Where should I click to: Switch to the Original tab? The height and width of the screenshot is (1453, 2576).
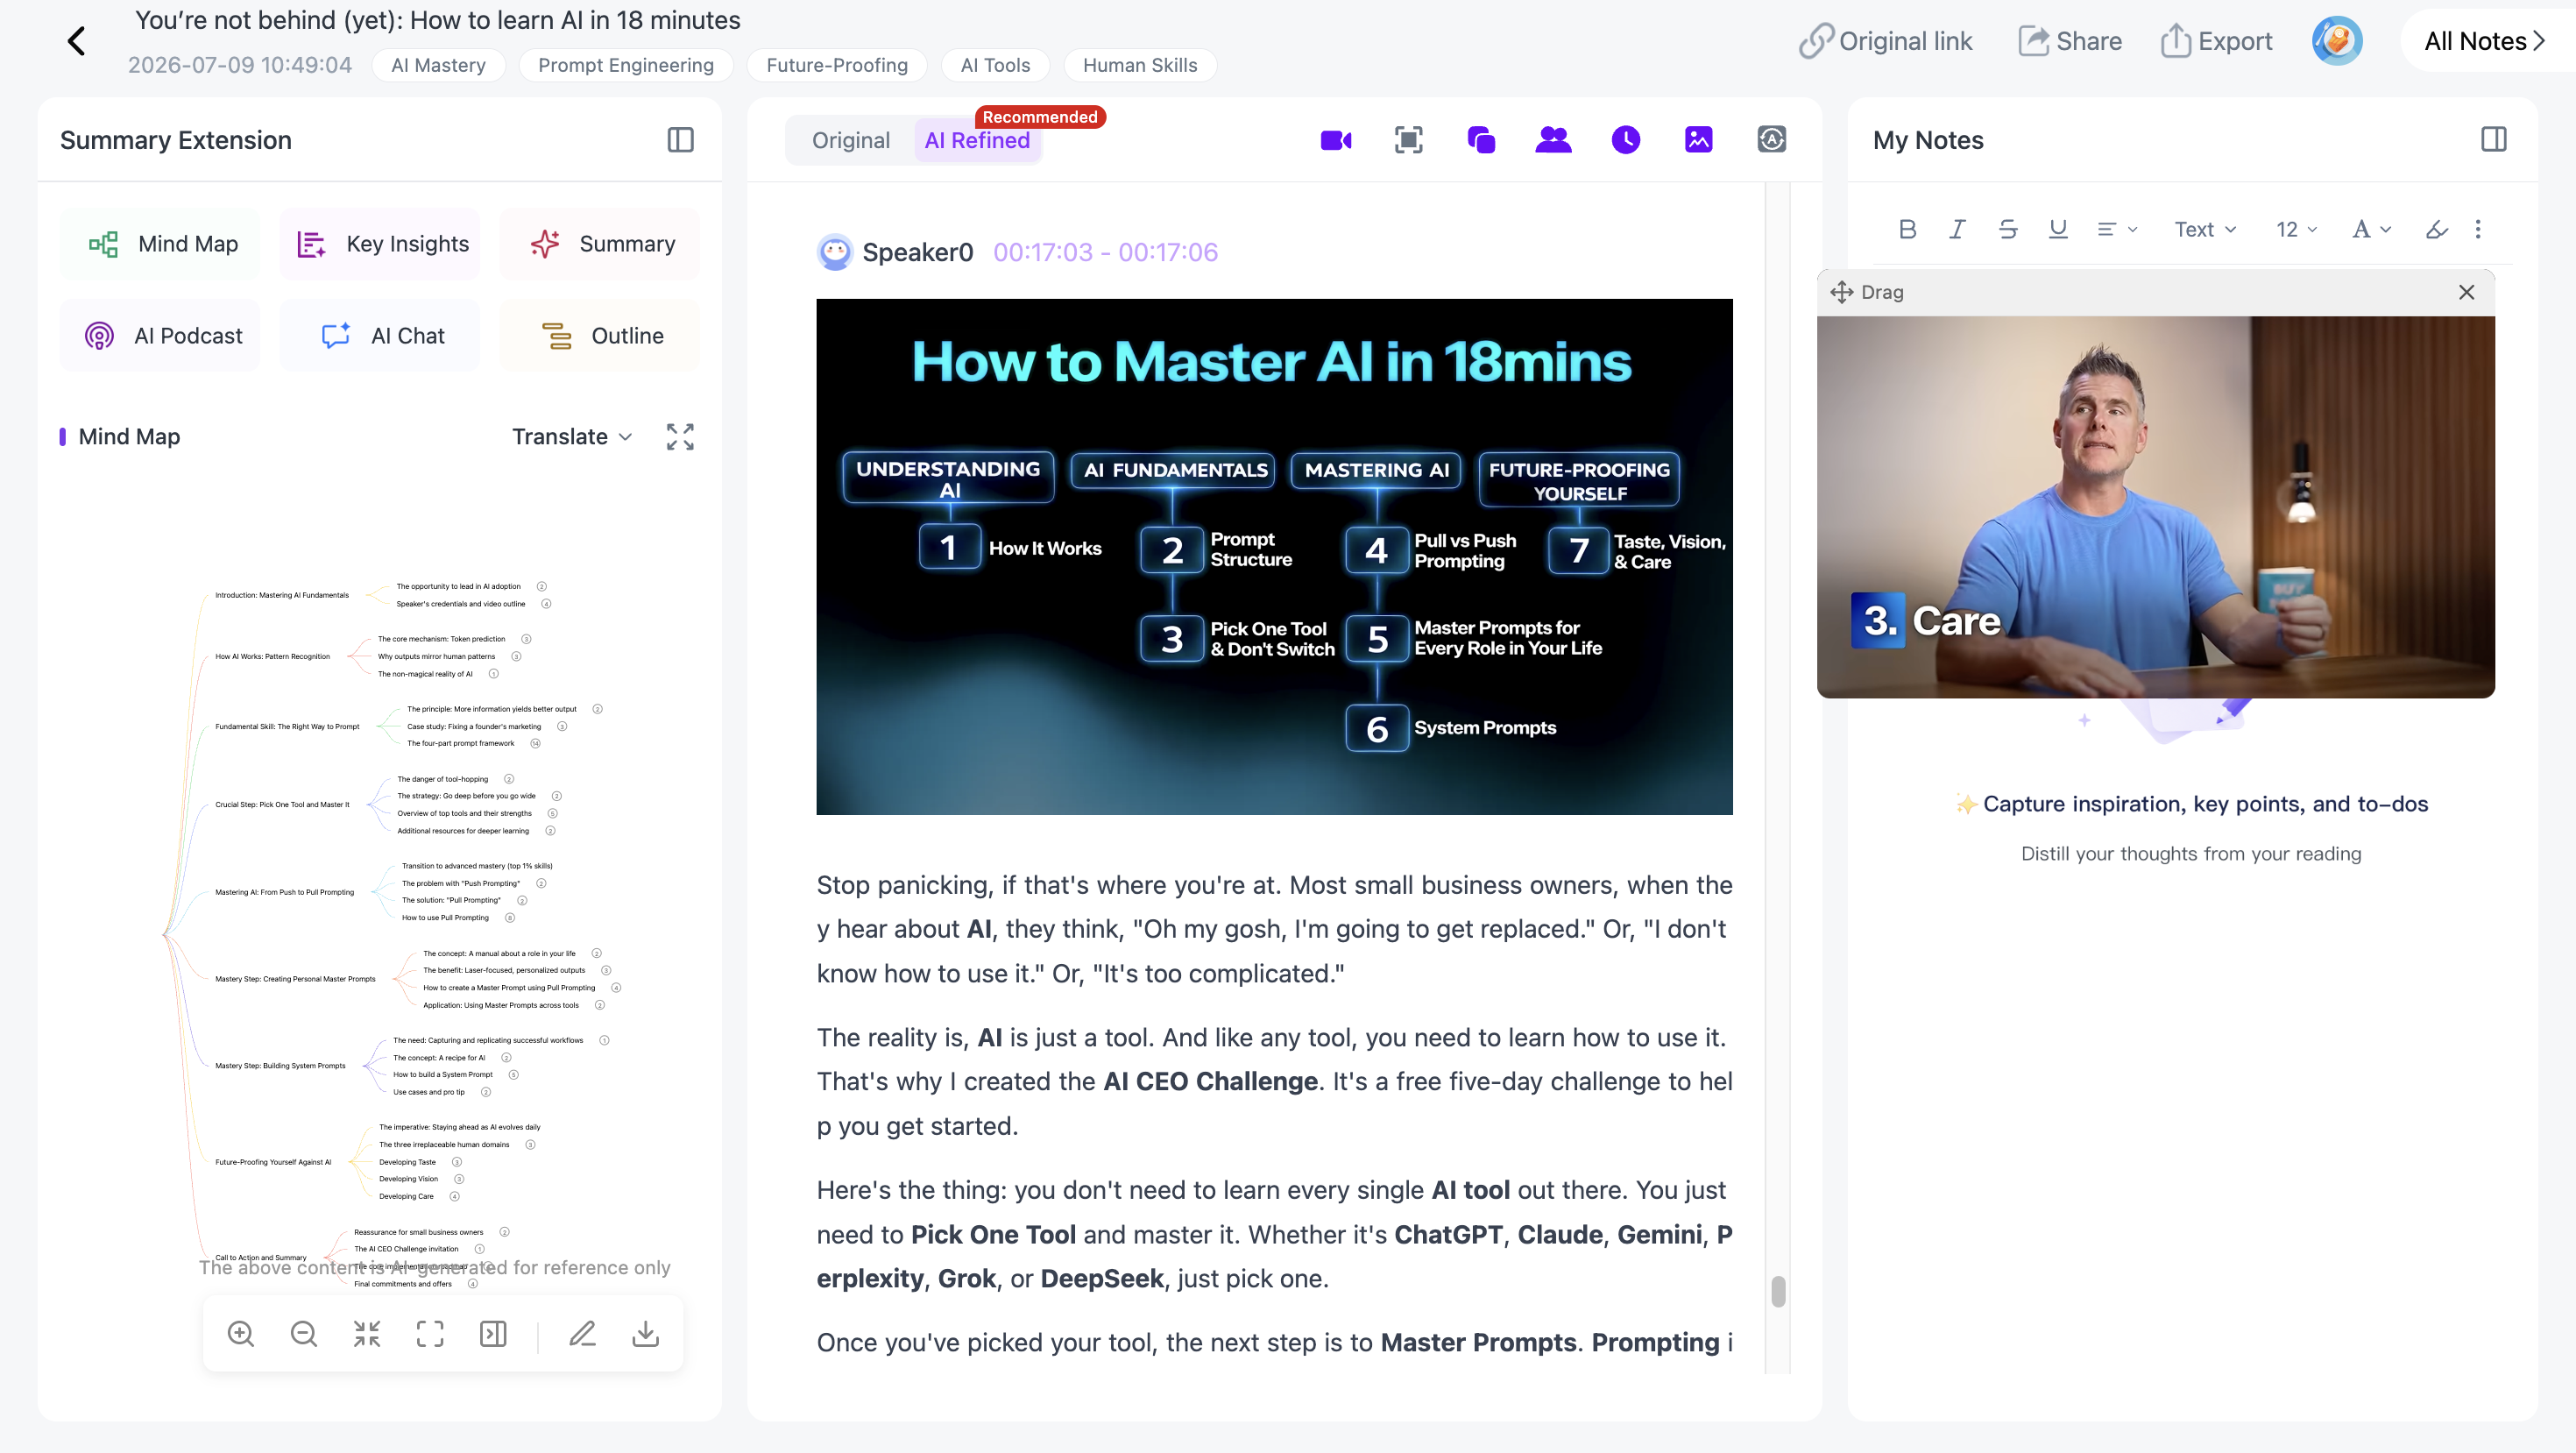[x=850, y=140]
